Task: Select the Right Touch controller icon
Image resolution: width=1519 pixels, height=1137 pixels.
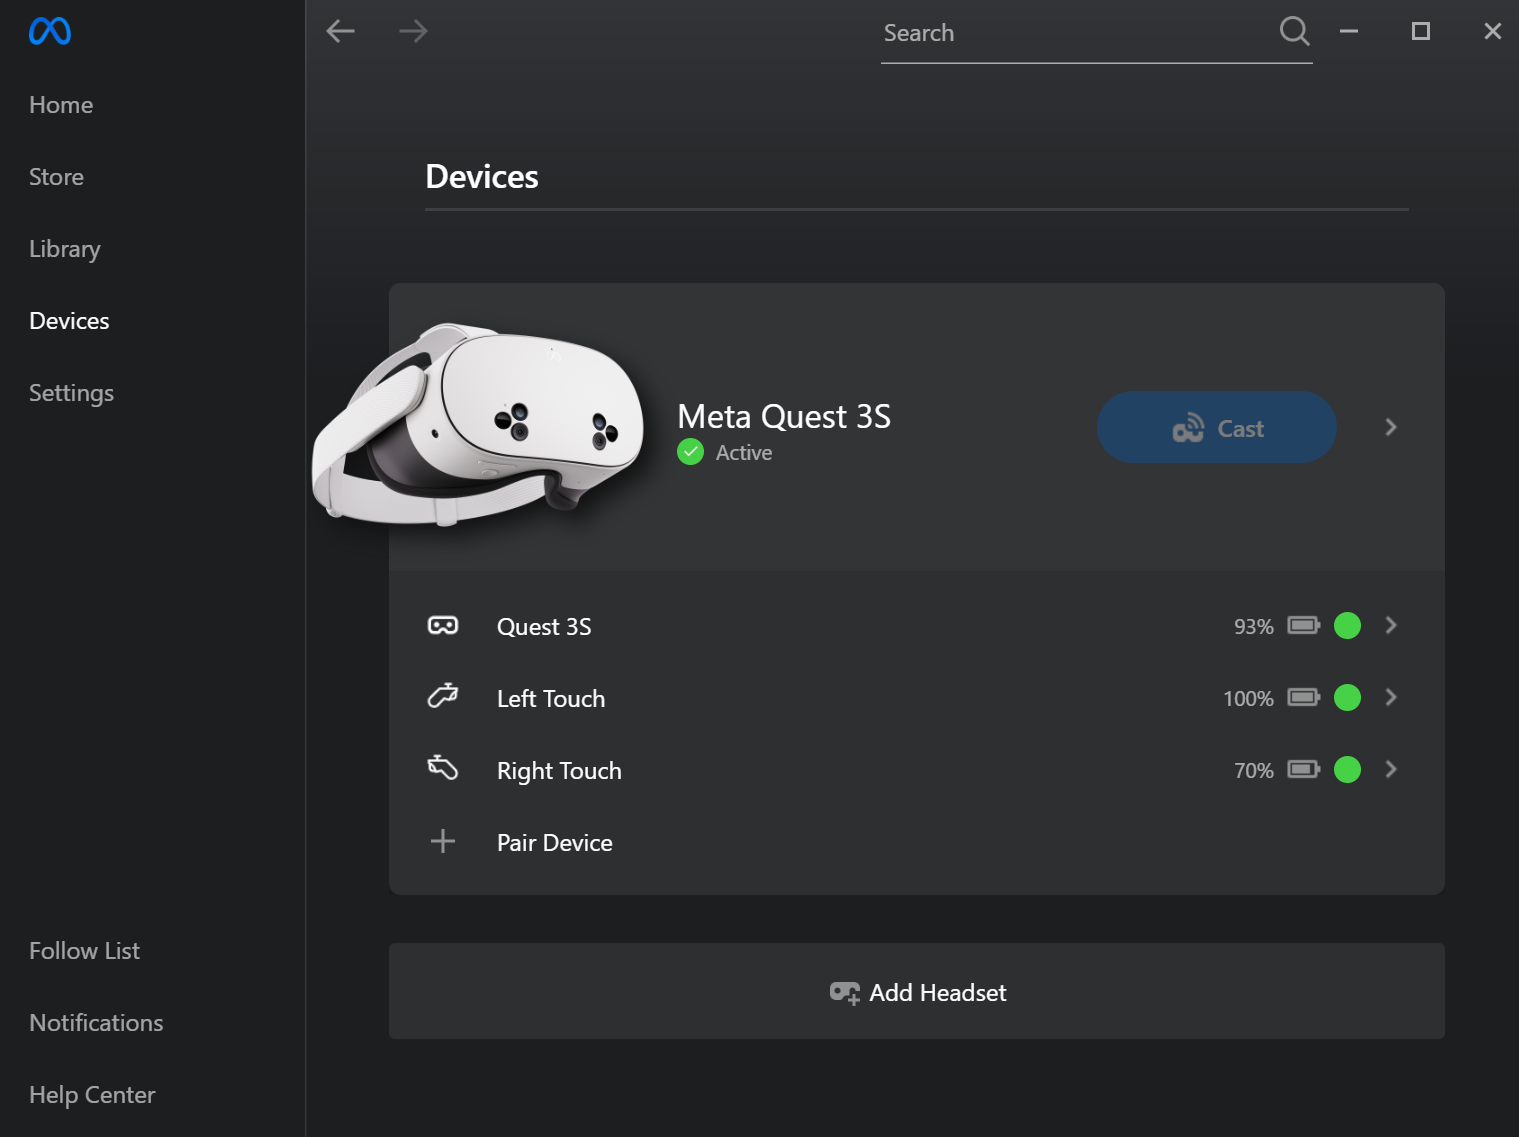Action: click(442, 769)
